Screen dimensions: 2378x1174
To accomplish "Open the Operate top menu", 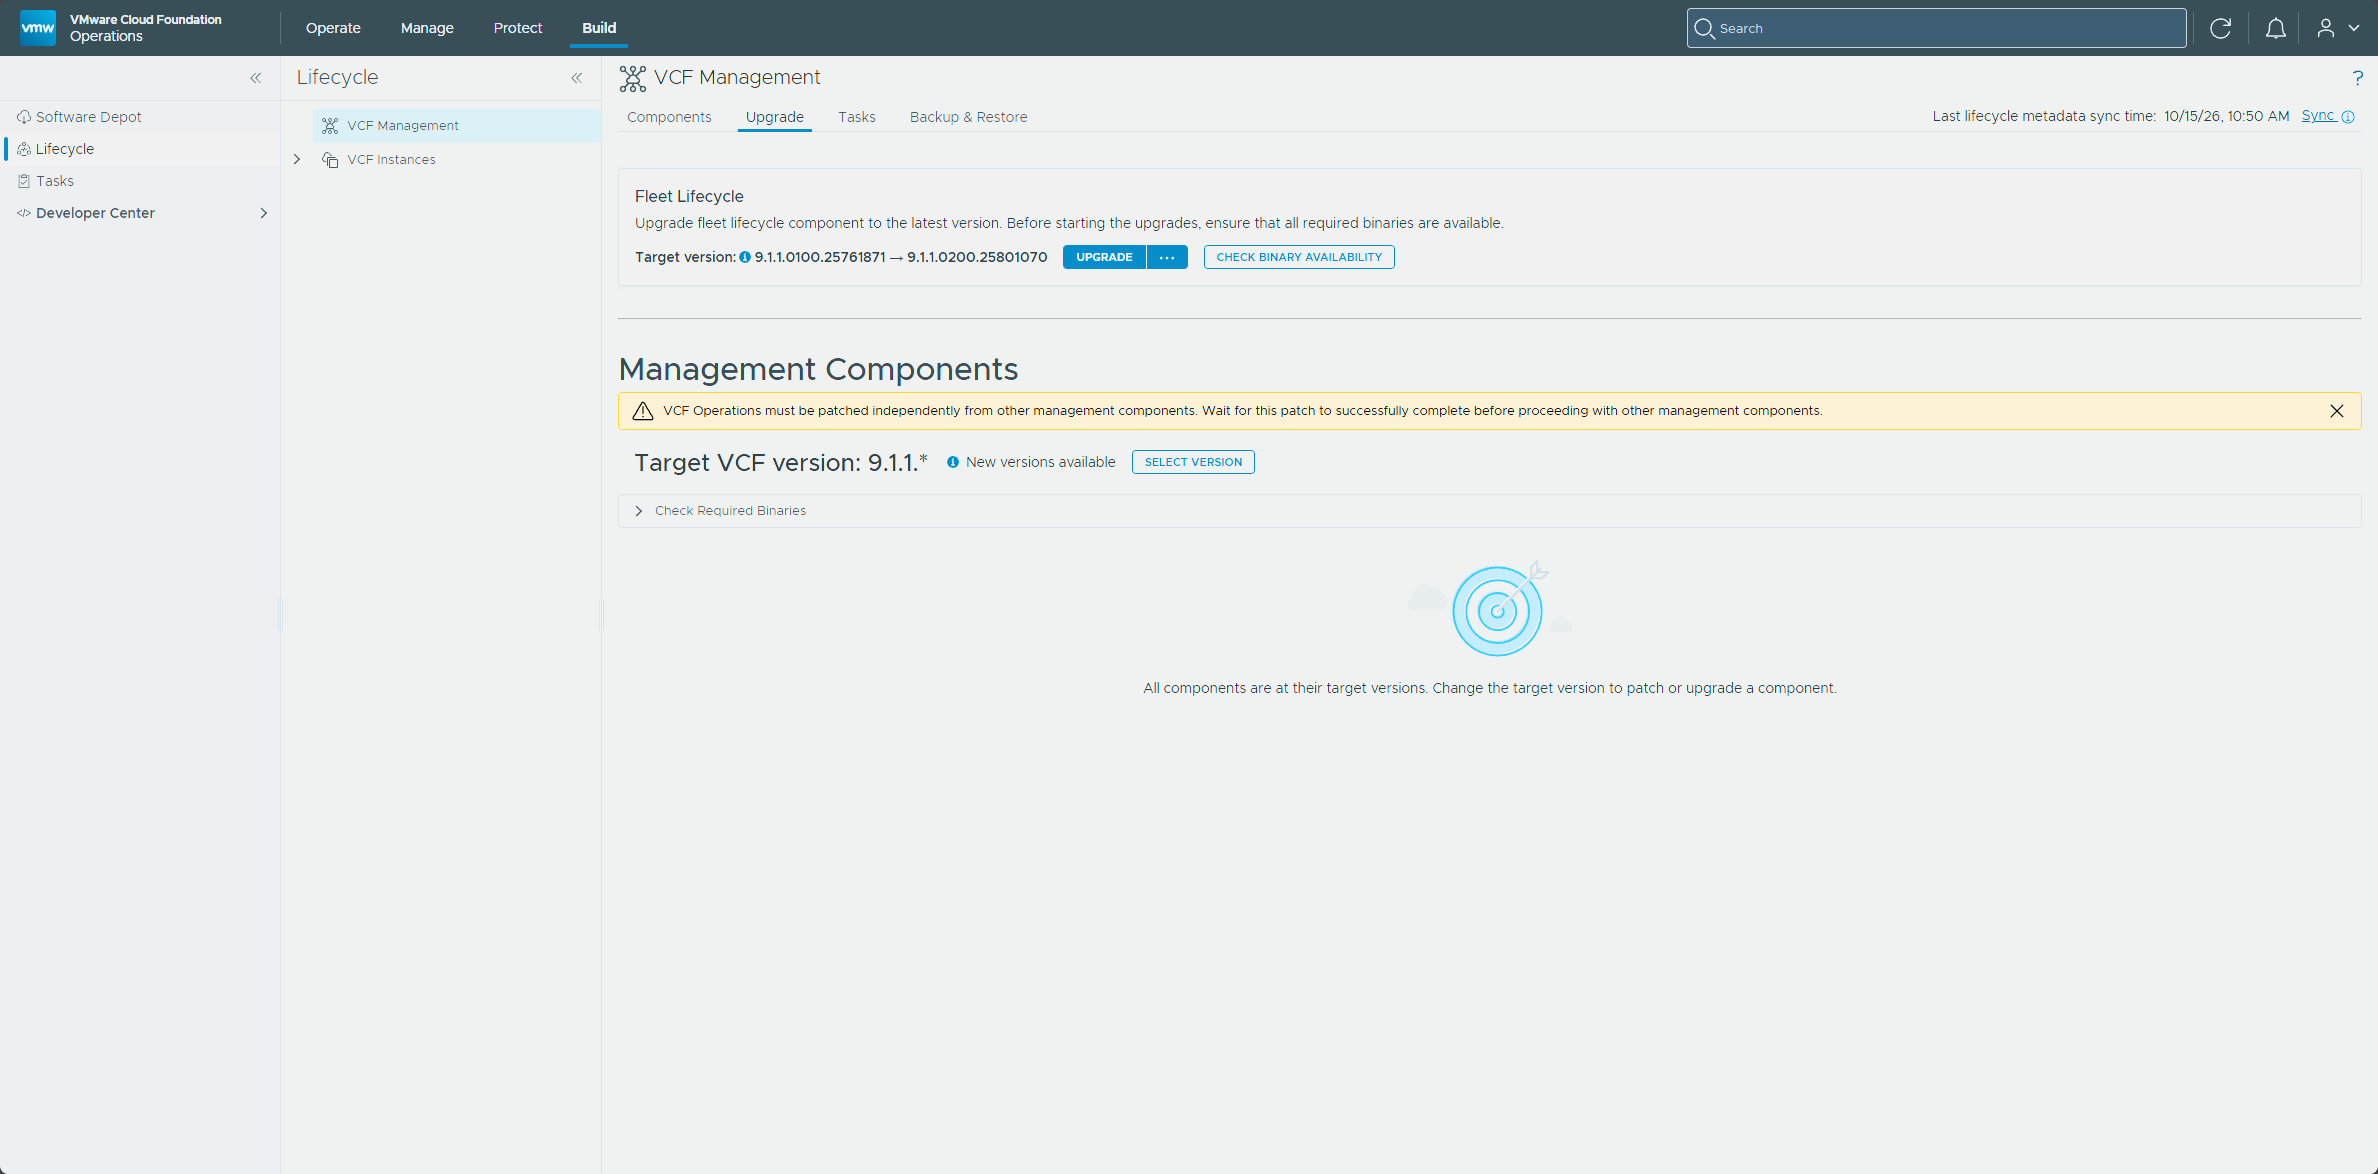I will pyautogui.click(x=333, y=28).
